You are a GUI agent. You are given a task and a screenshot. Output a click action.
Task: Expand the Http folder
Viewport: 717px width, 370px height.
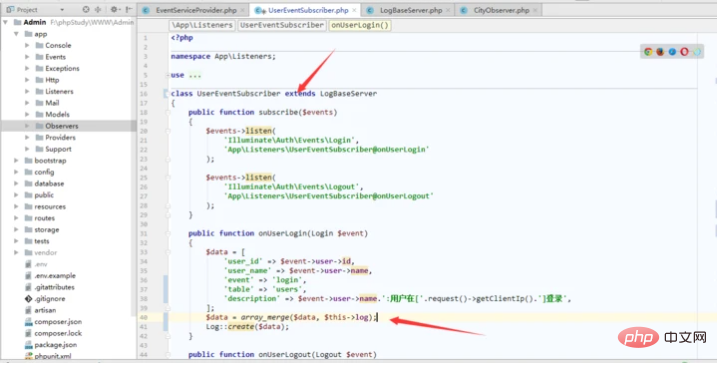(27, 80)
